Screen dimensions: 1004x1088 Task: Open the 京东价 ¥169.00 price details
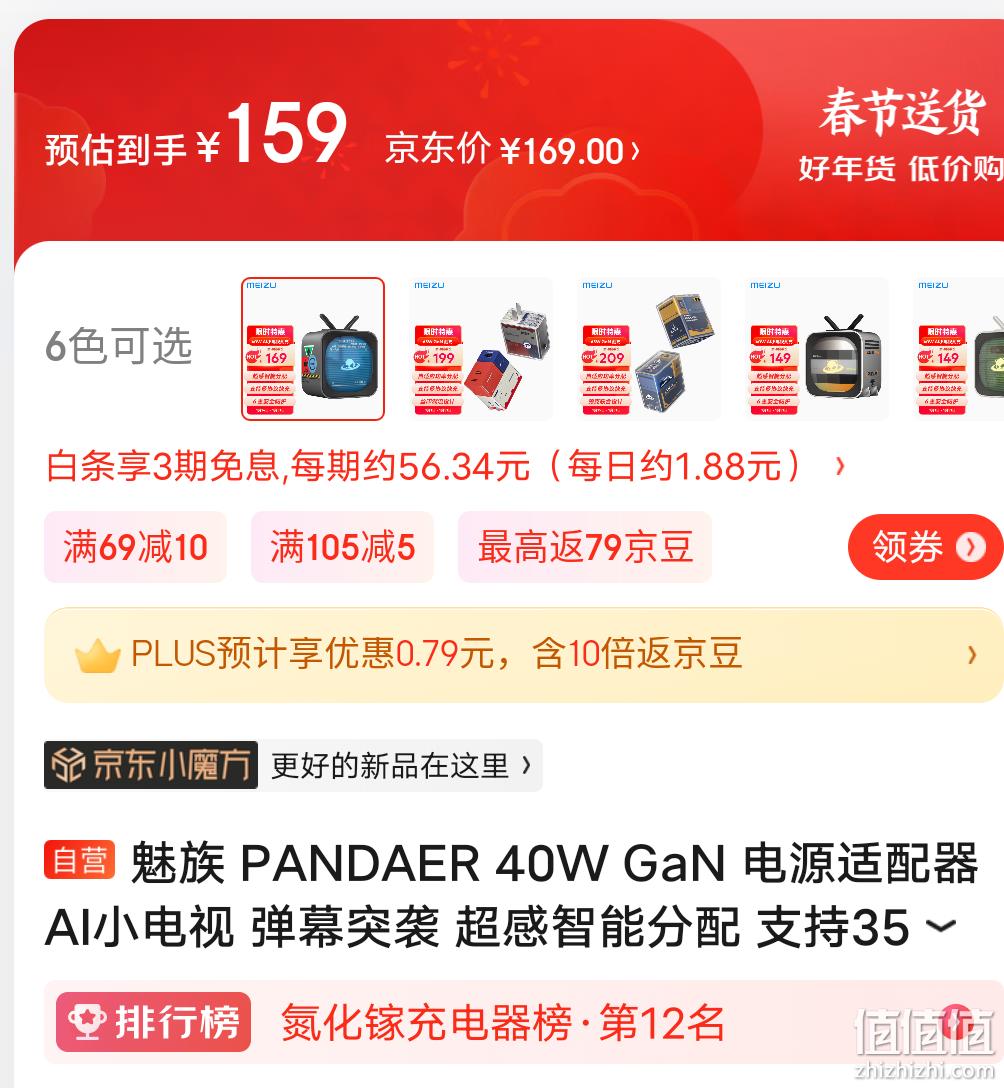[513, 151]
